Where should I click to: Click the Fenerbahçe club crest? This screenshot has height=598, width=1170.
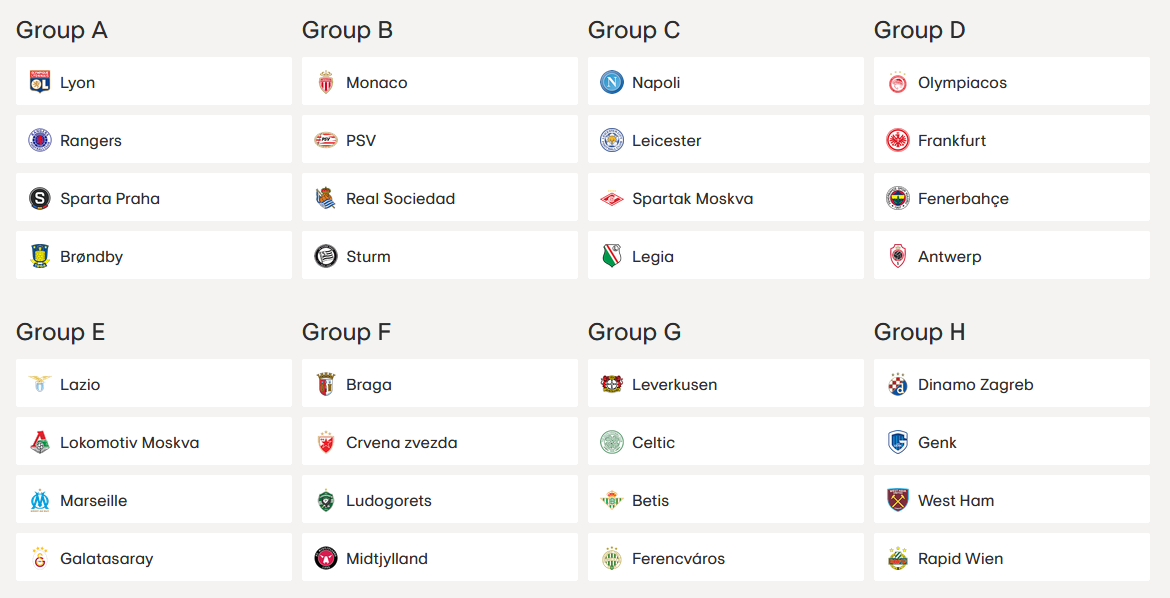(x=898, y=198)
